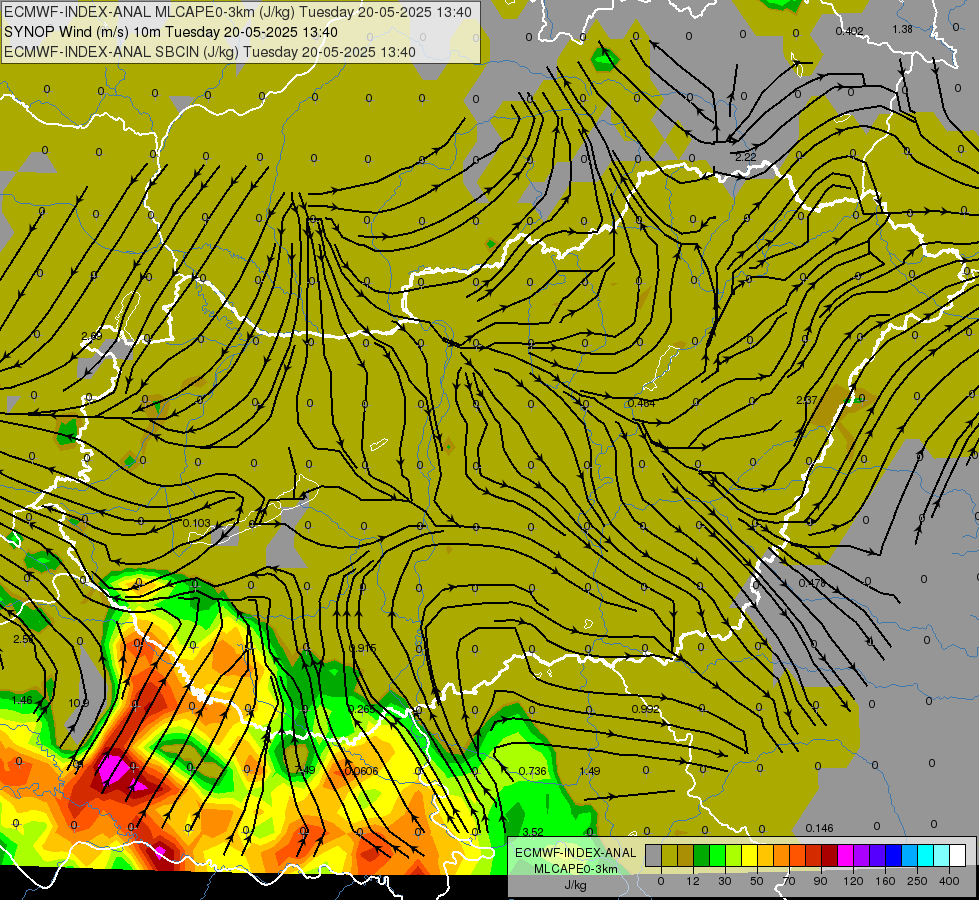Click the map value '0.0606'
This screenshot has width=979, height=900.
click(362, 771)
